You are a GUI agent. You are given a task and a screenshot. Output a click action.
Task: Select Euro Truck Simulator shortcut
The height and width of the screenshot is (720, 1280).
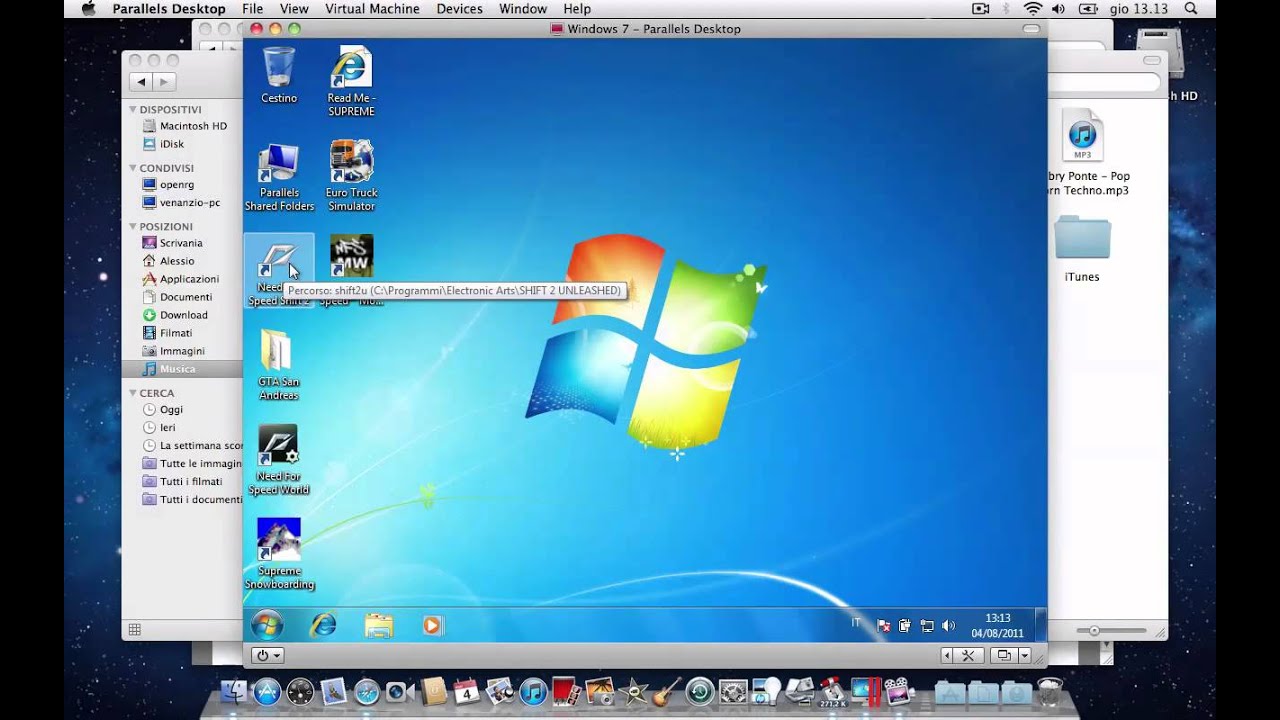(x=351, y=177)
